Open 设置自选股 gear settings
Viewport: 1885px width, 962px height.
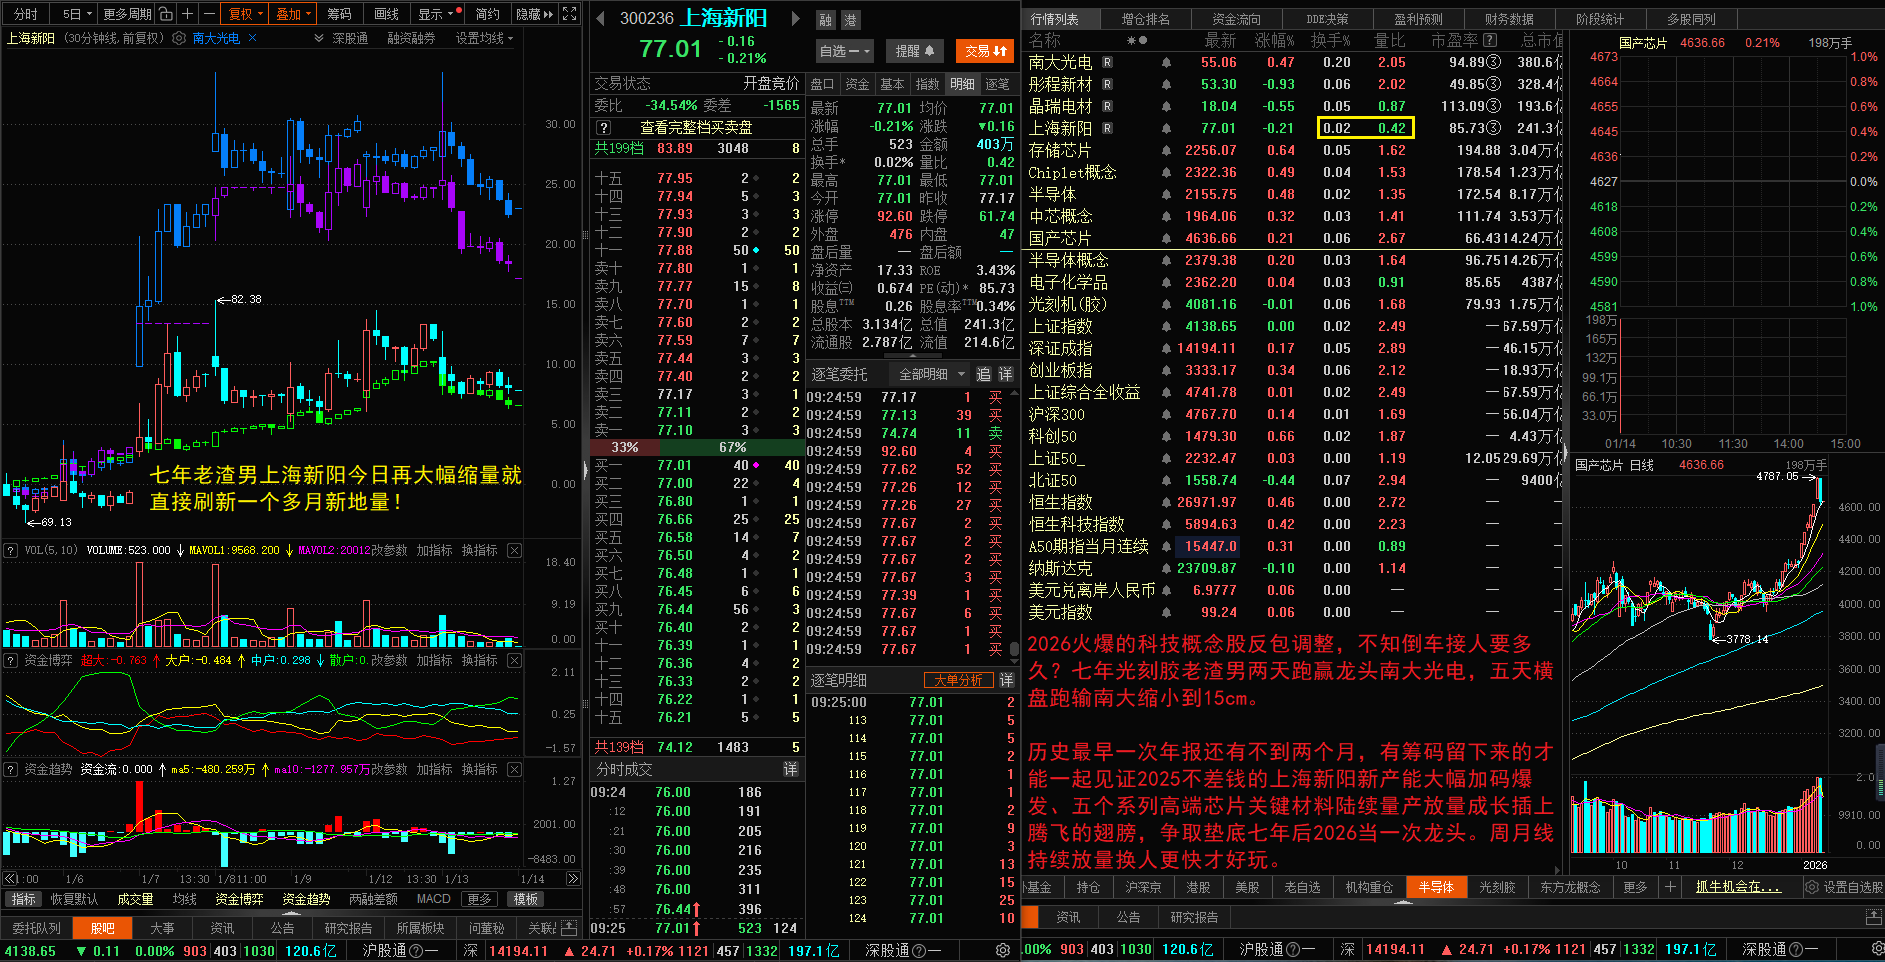point(1843,887)
